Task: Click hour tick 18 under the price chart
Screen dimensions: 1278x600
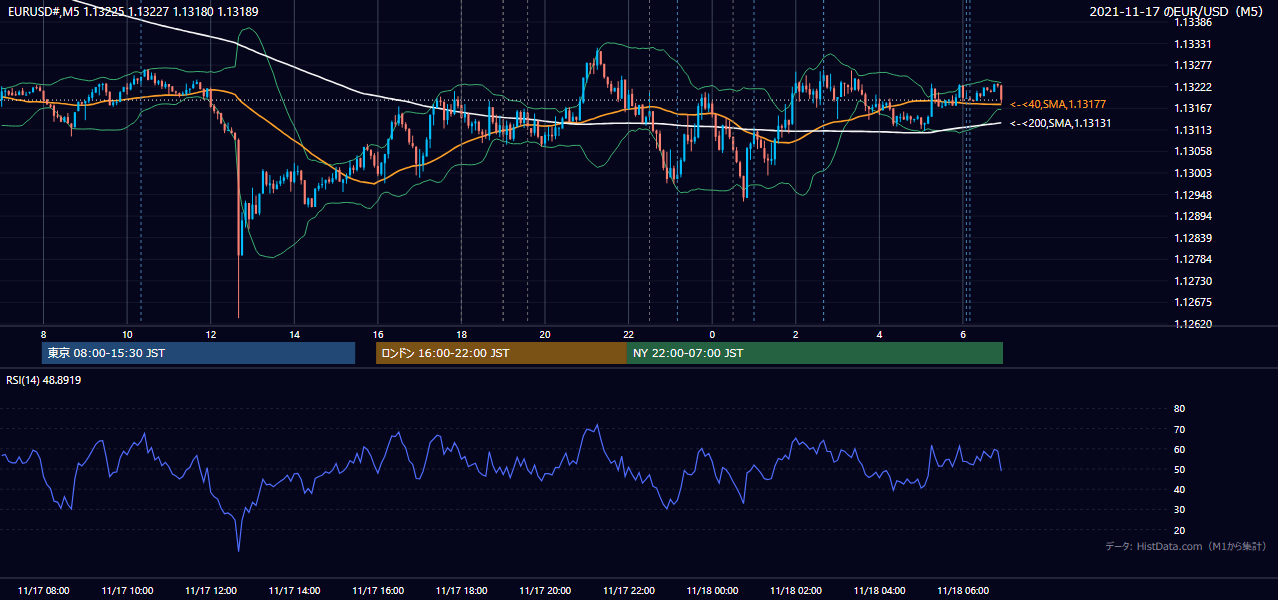Action: point(461,334)
